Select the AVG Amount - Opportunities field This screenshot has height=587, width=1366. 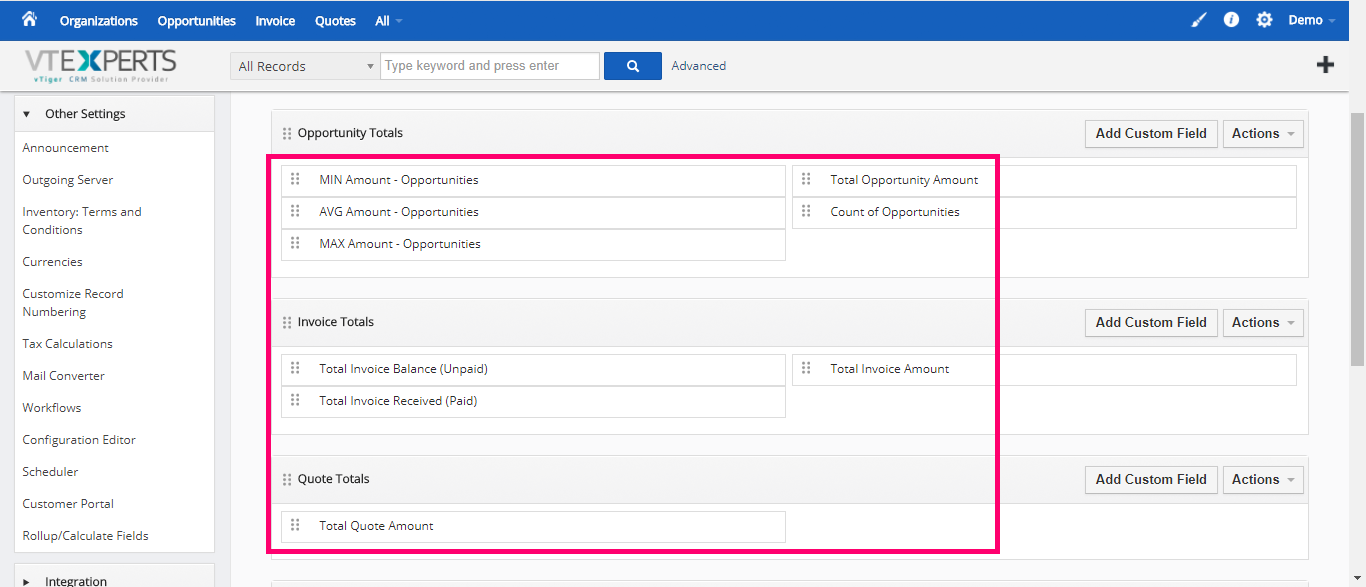tap(534, 212)
